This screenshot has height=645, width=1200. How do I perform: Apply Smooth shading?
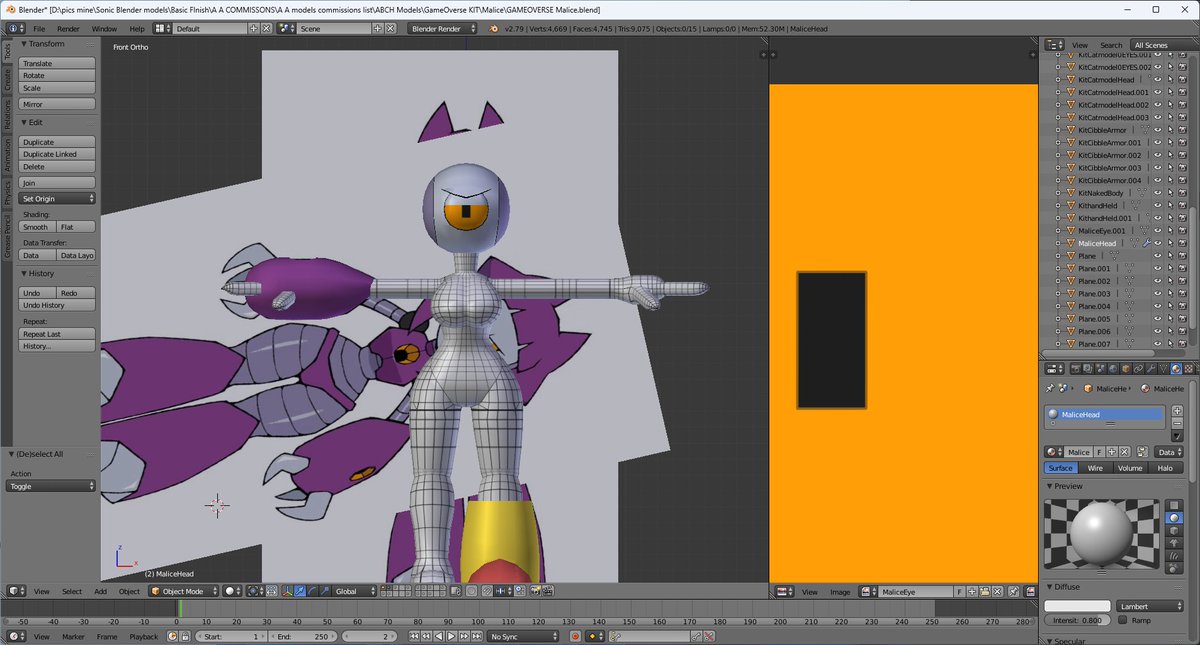coord(37,227)
